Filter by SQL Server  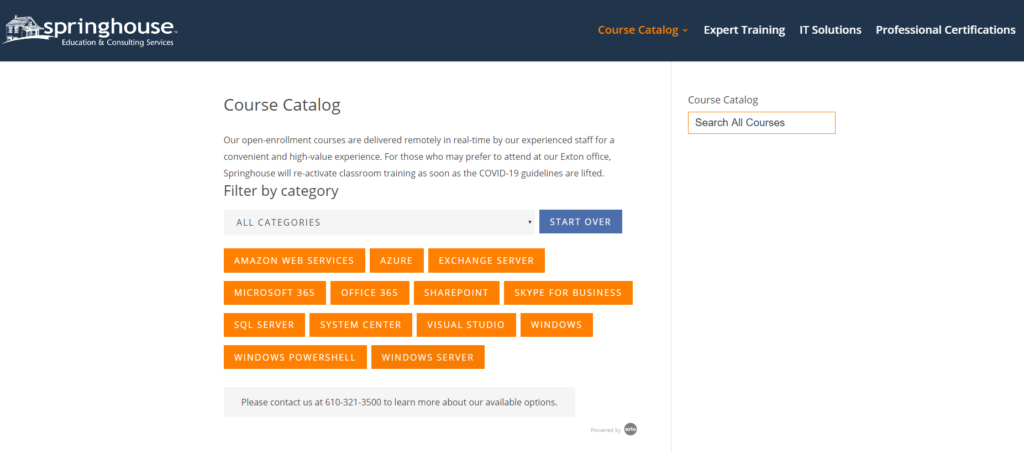click(264, 324)
